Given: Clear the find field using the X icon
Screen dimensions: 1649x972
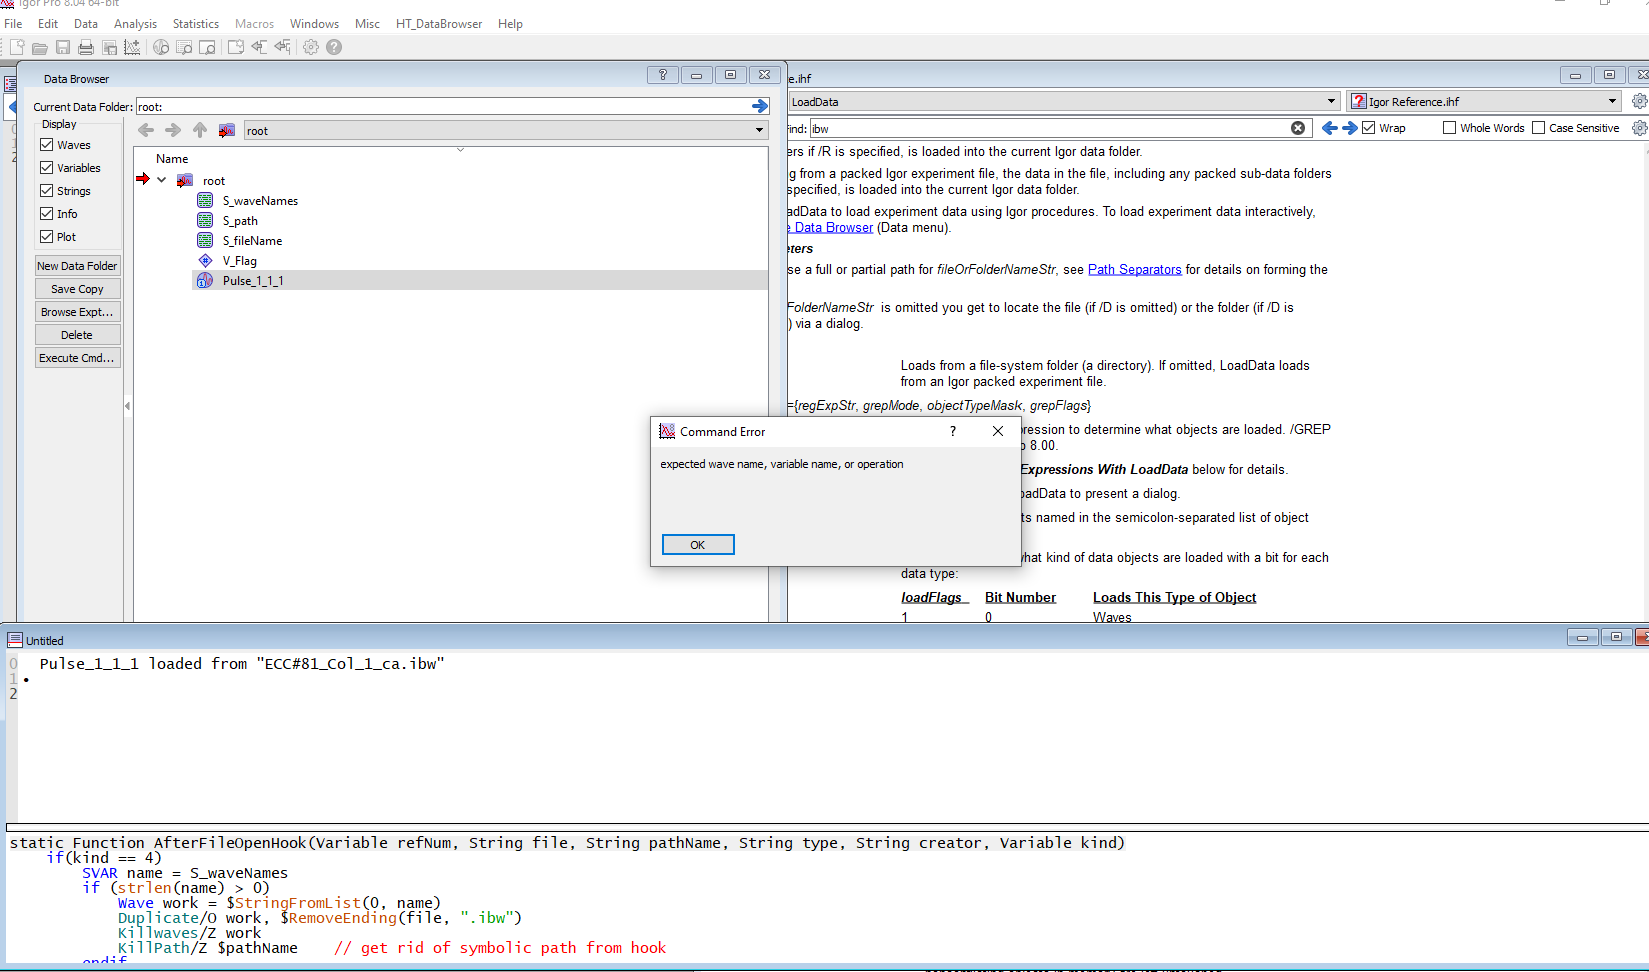Looking at the screenshot, I should [1298, 128].
